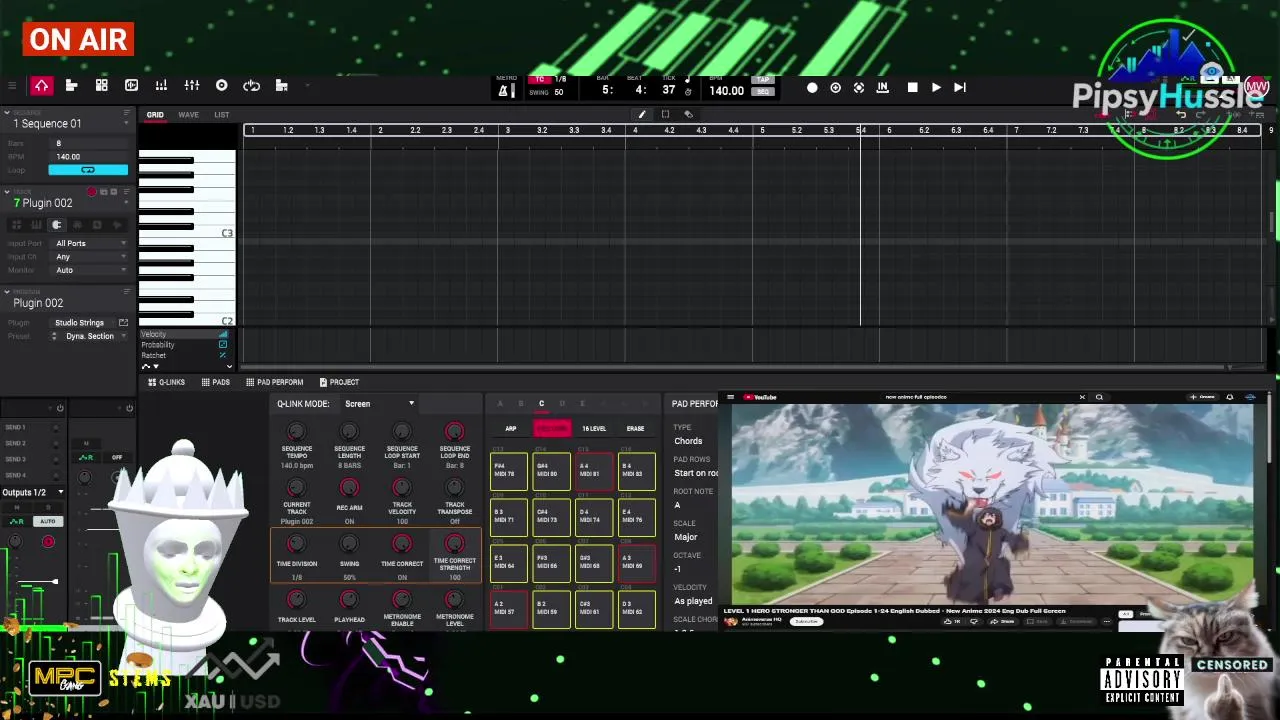Click the Swing knob
1280x720 pixels.
pos(349,543)
